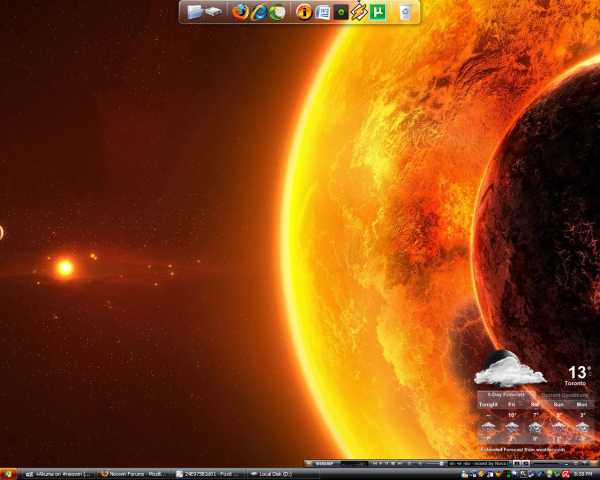Screen dimensions: 600x480
Task: Open the green globe notepad dock icon
Action: (x=277, y=12)
